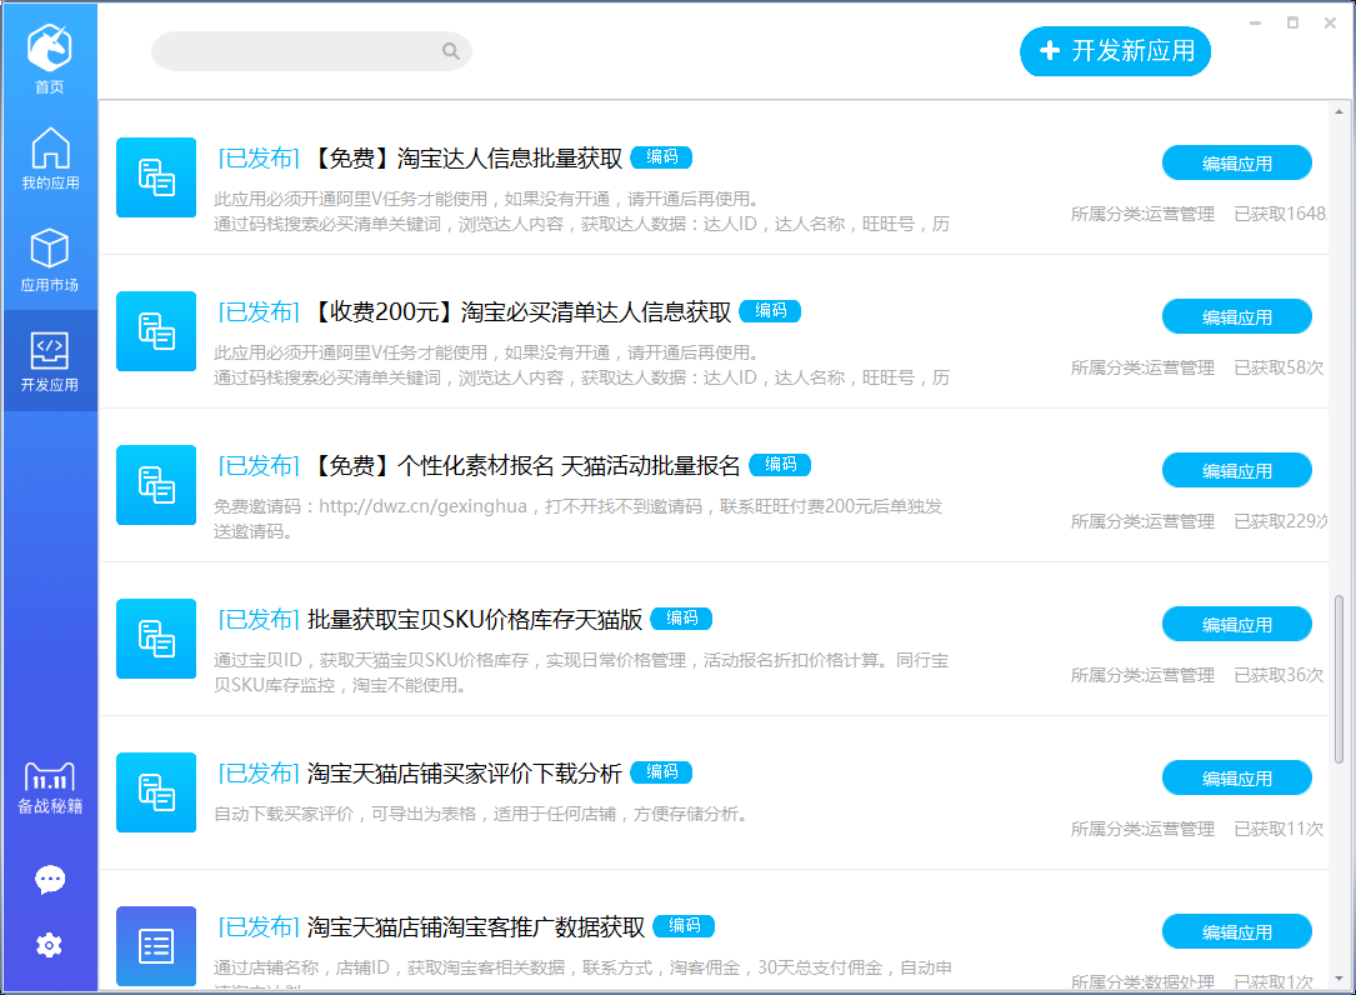
Task: Open 应用市场 in the sidebar
Action: [50, 260]
